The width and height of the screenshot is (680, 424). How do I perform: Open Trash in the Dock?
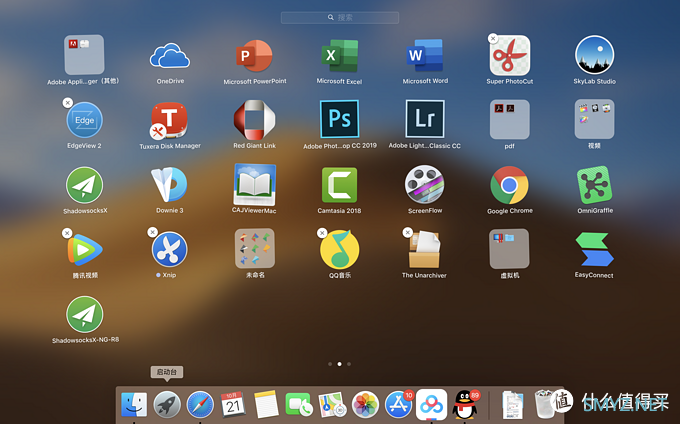[545, 404]
